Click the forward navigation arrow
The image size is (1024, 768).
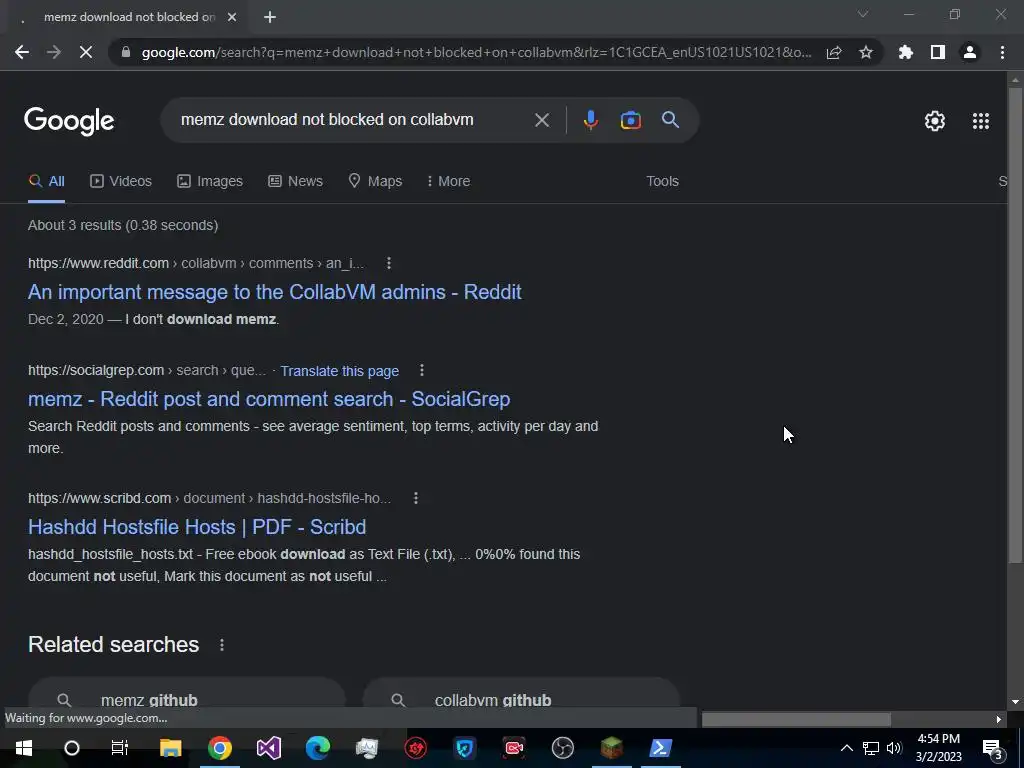(x=54, y=52)
